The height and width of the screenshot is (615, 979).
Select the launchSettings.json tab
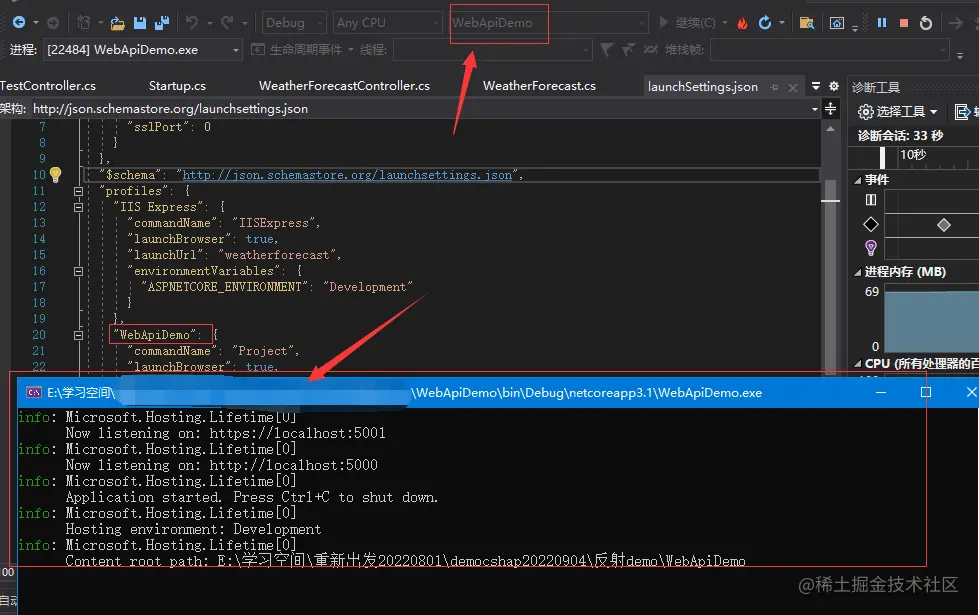702,87
